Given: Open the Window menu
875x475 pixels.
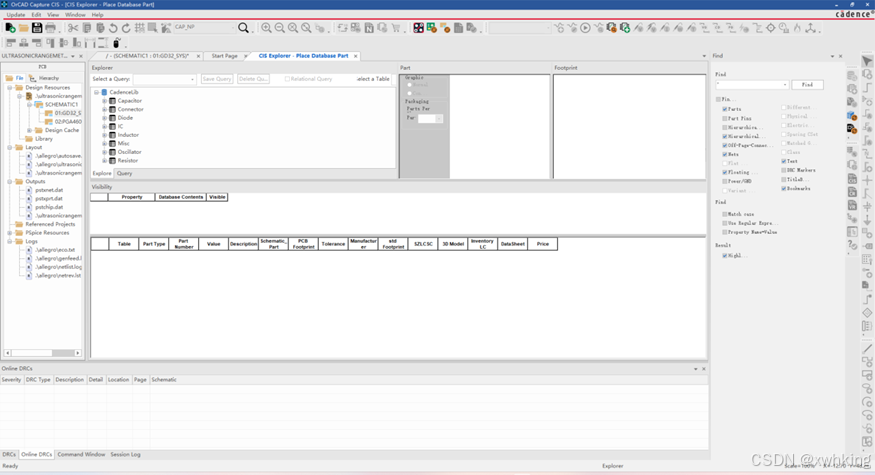Looking at the screenshot, I should [75, 15].
